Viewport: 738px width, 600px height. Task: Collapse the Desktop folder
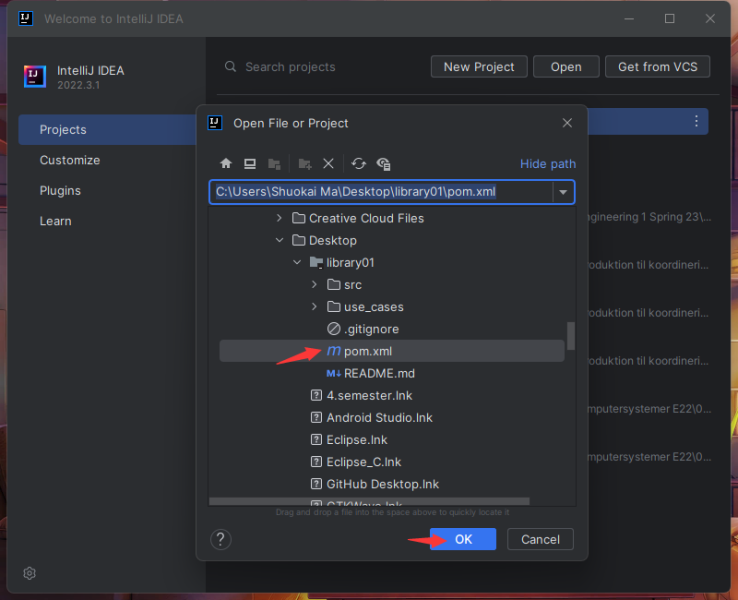[279, 240]
